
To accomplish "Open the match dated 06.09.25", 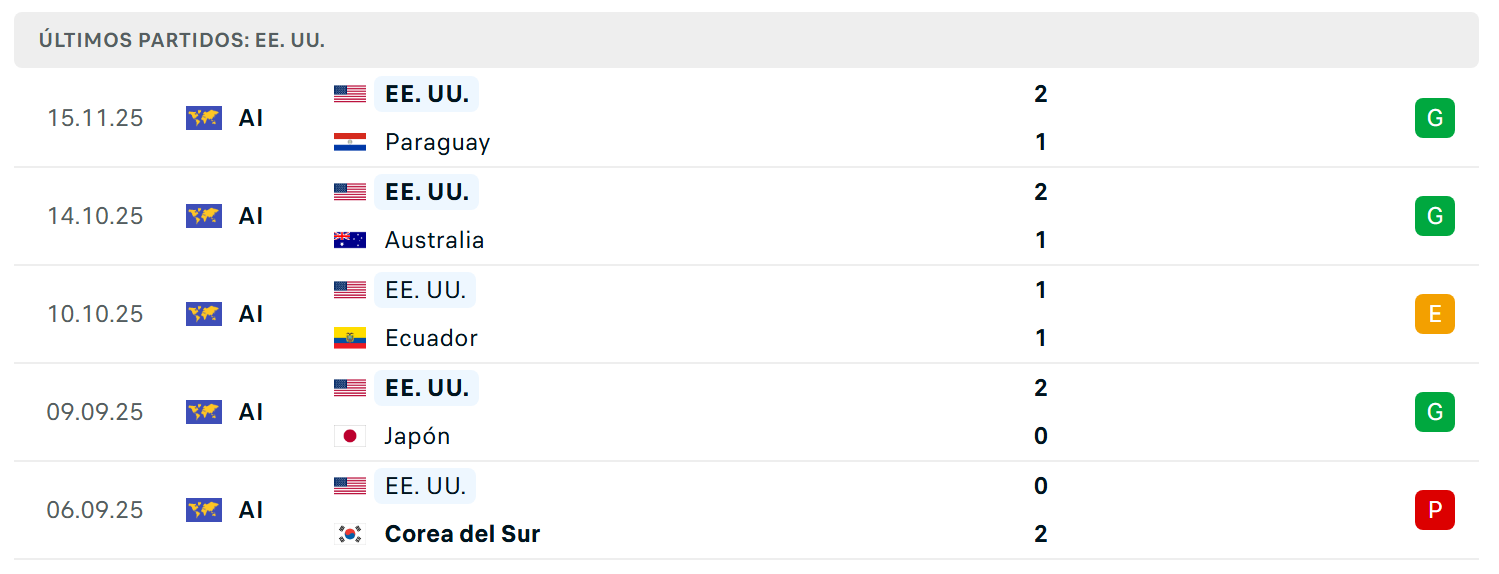I will click(x=746, y=510).
